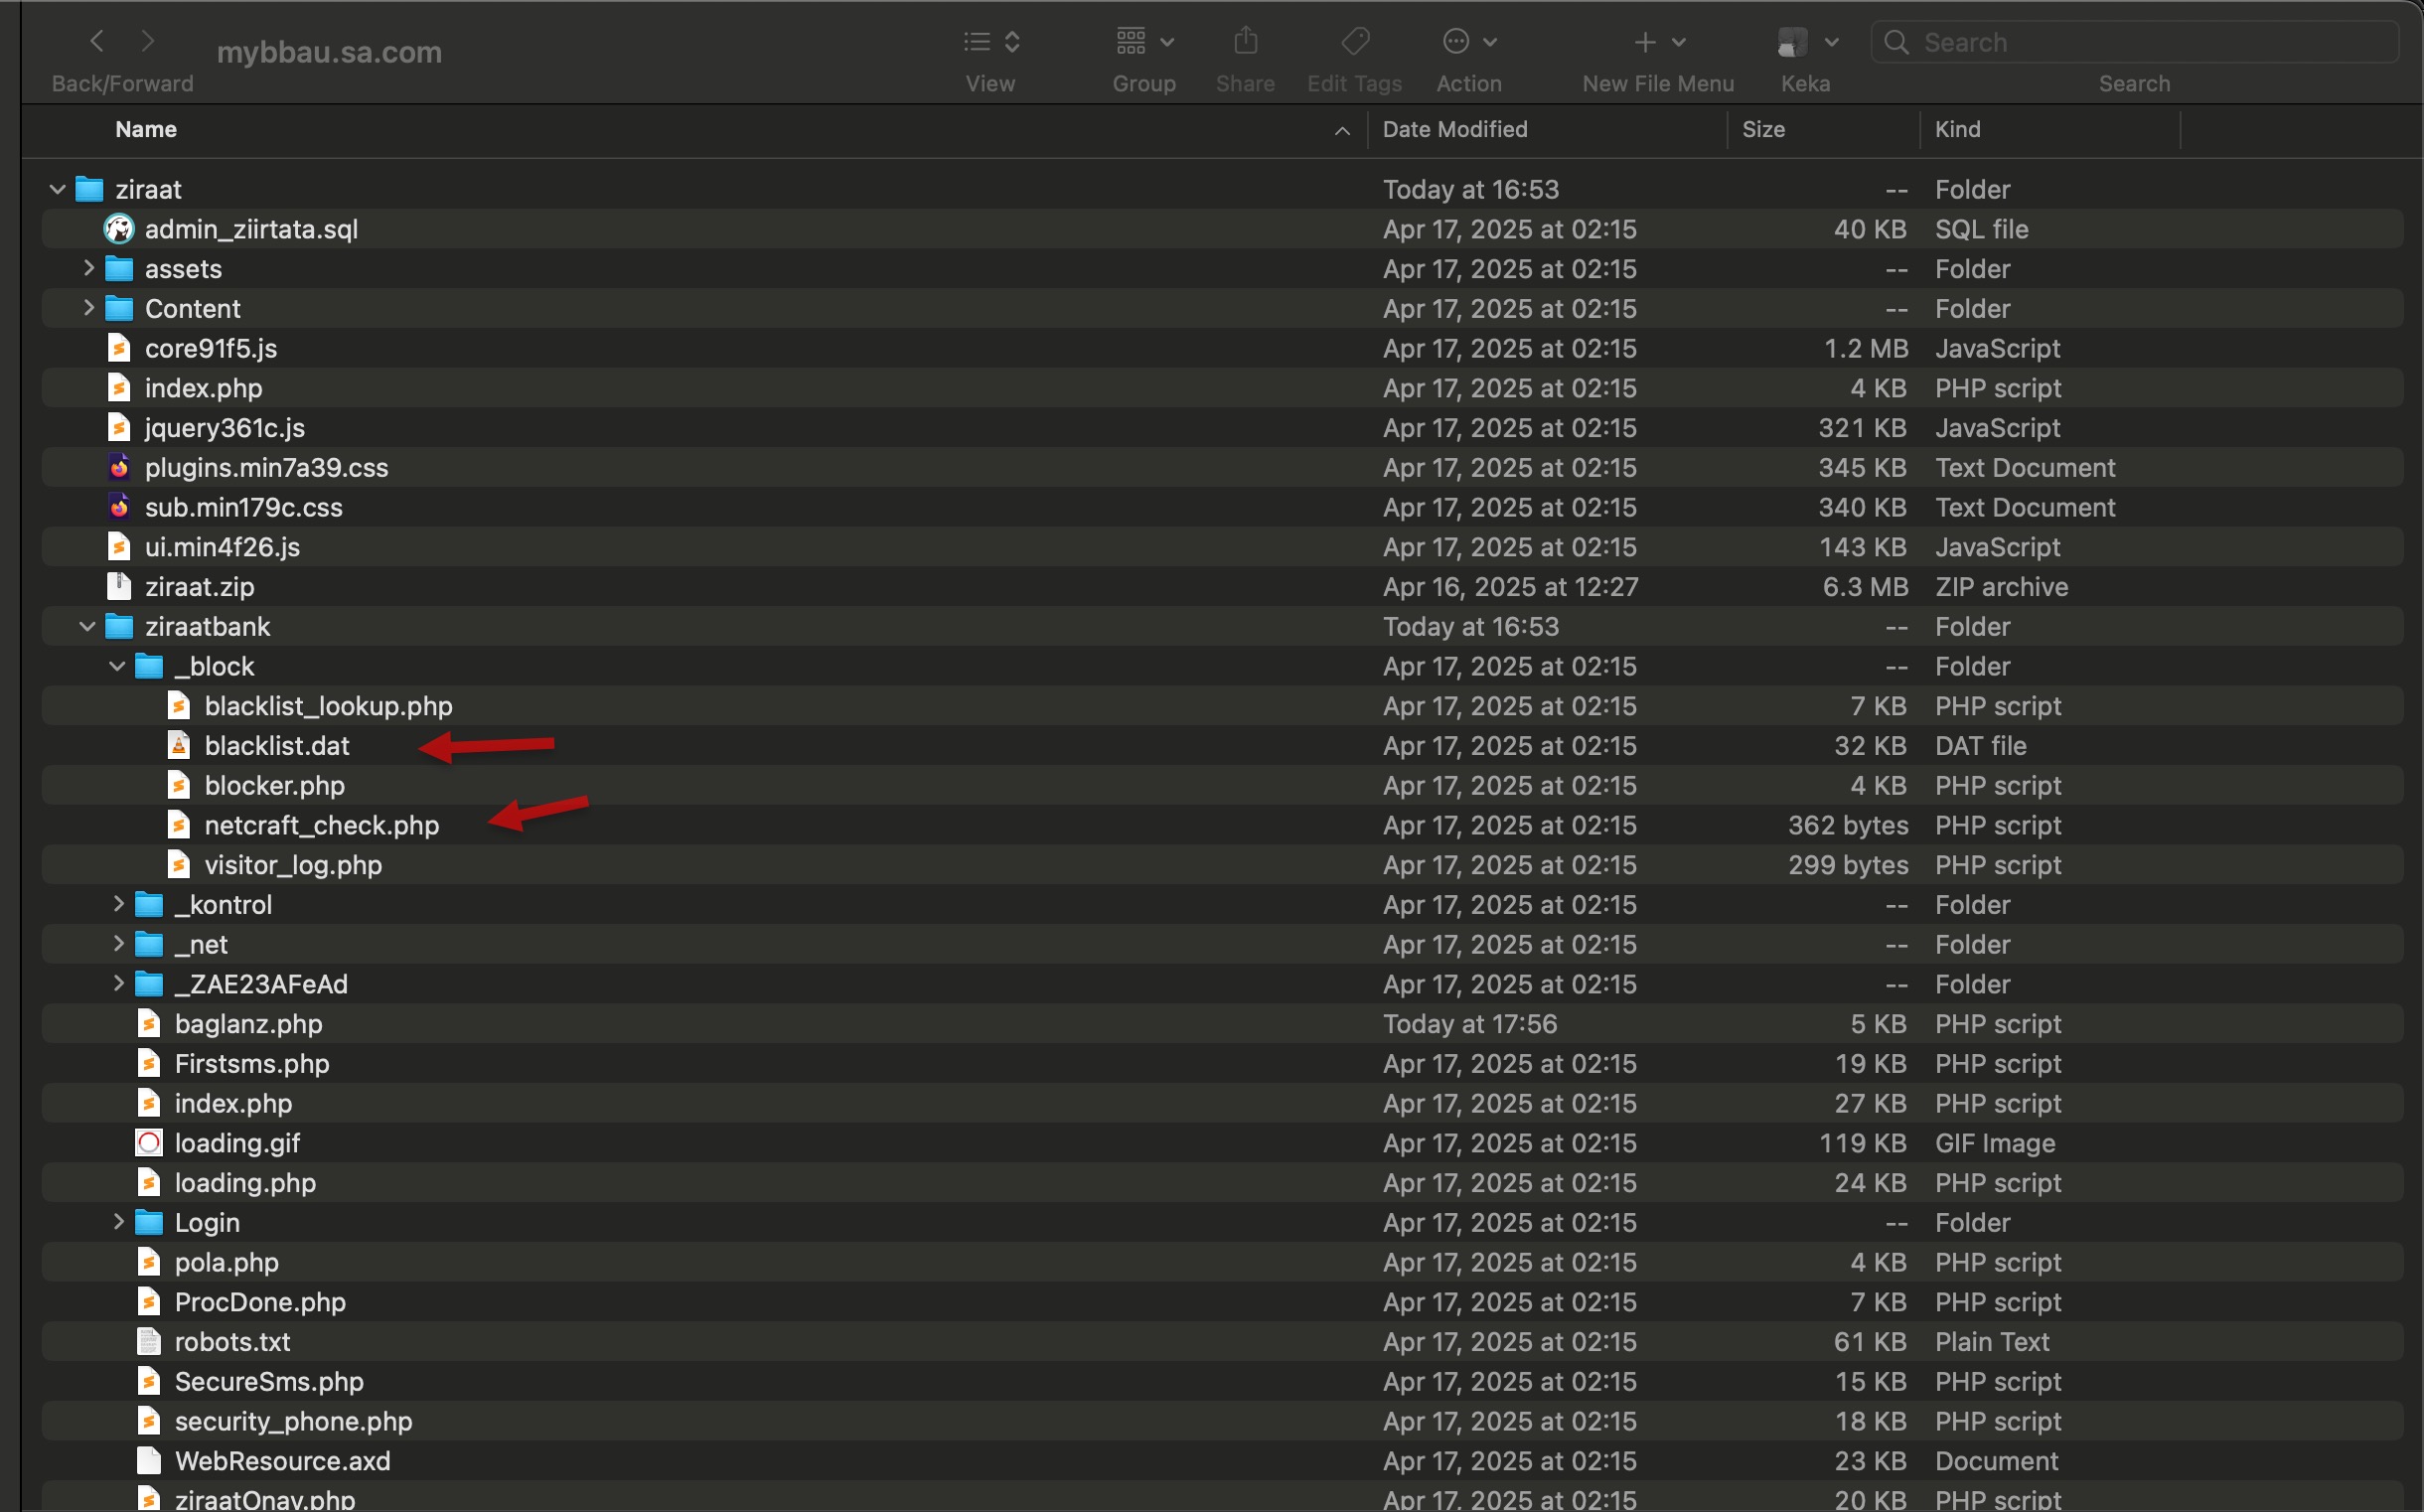Select the SecureSms.php file
This screenshot has height=1512, width=2424.
pos(269,1381)
